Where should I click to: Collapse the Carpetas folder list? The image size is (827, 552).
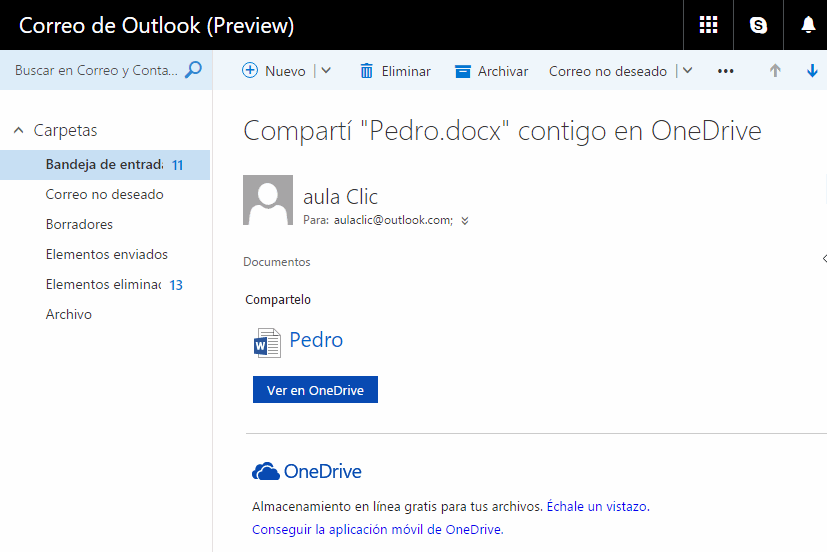coord(19,131)
